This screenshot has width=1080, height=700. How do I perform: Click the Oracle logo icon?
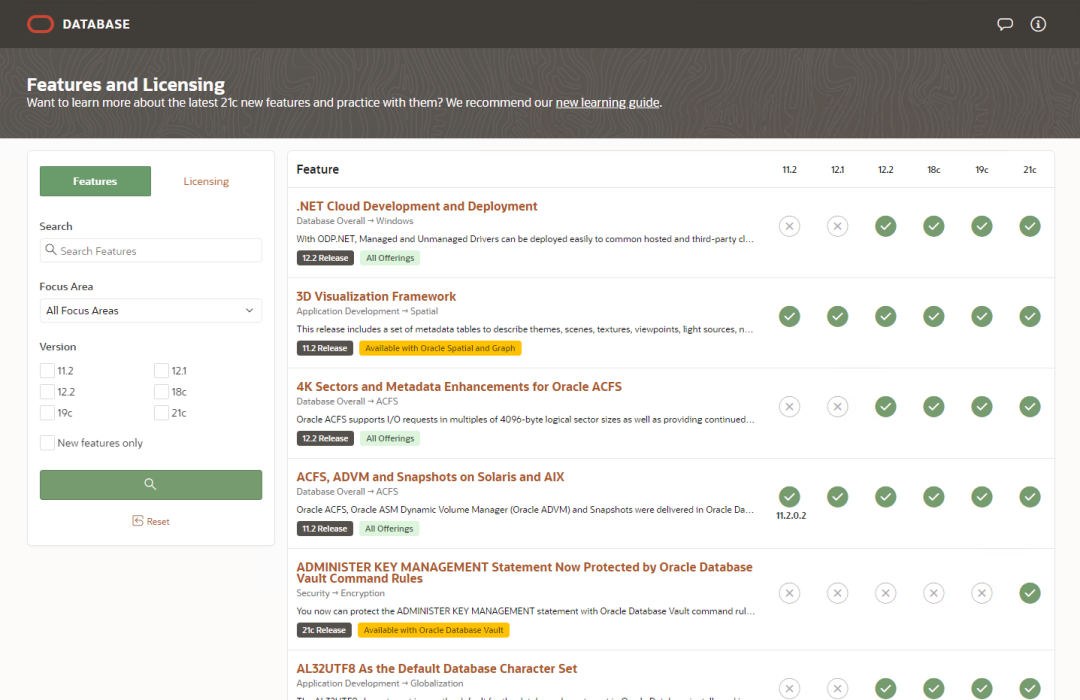coord(40,24)
